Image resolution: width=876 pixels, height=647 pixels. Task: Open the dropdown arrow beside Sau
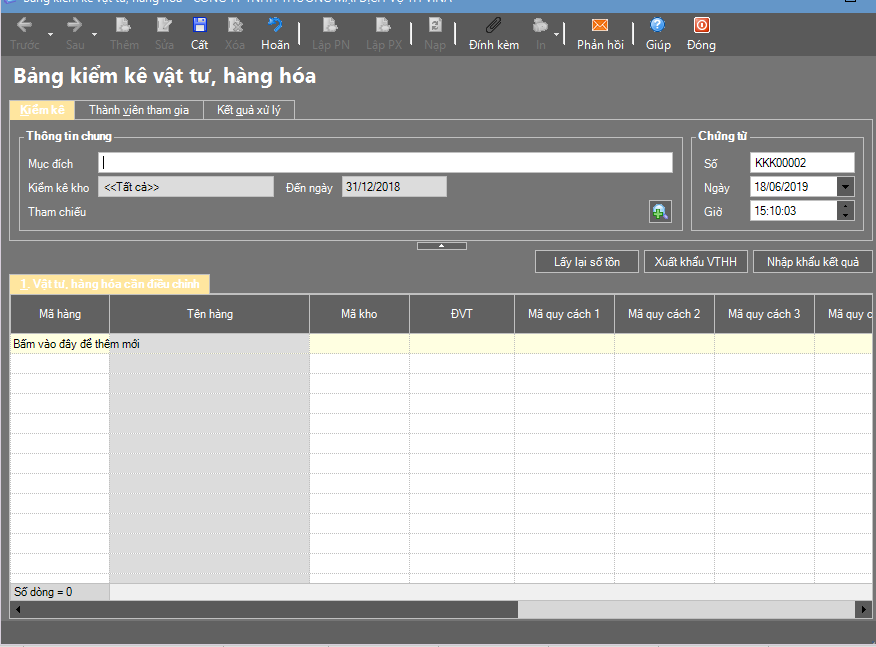coord(94,35)
